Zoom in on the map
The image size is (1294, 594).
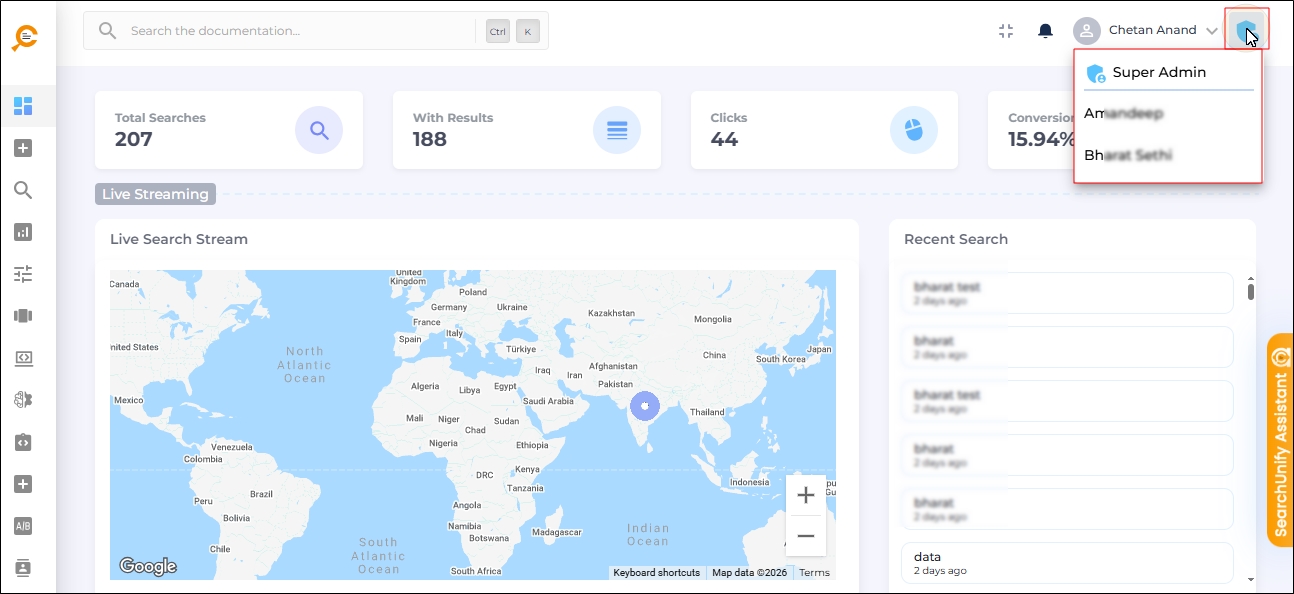[x=805, y=495]
